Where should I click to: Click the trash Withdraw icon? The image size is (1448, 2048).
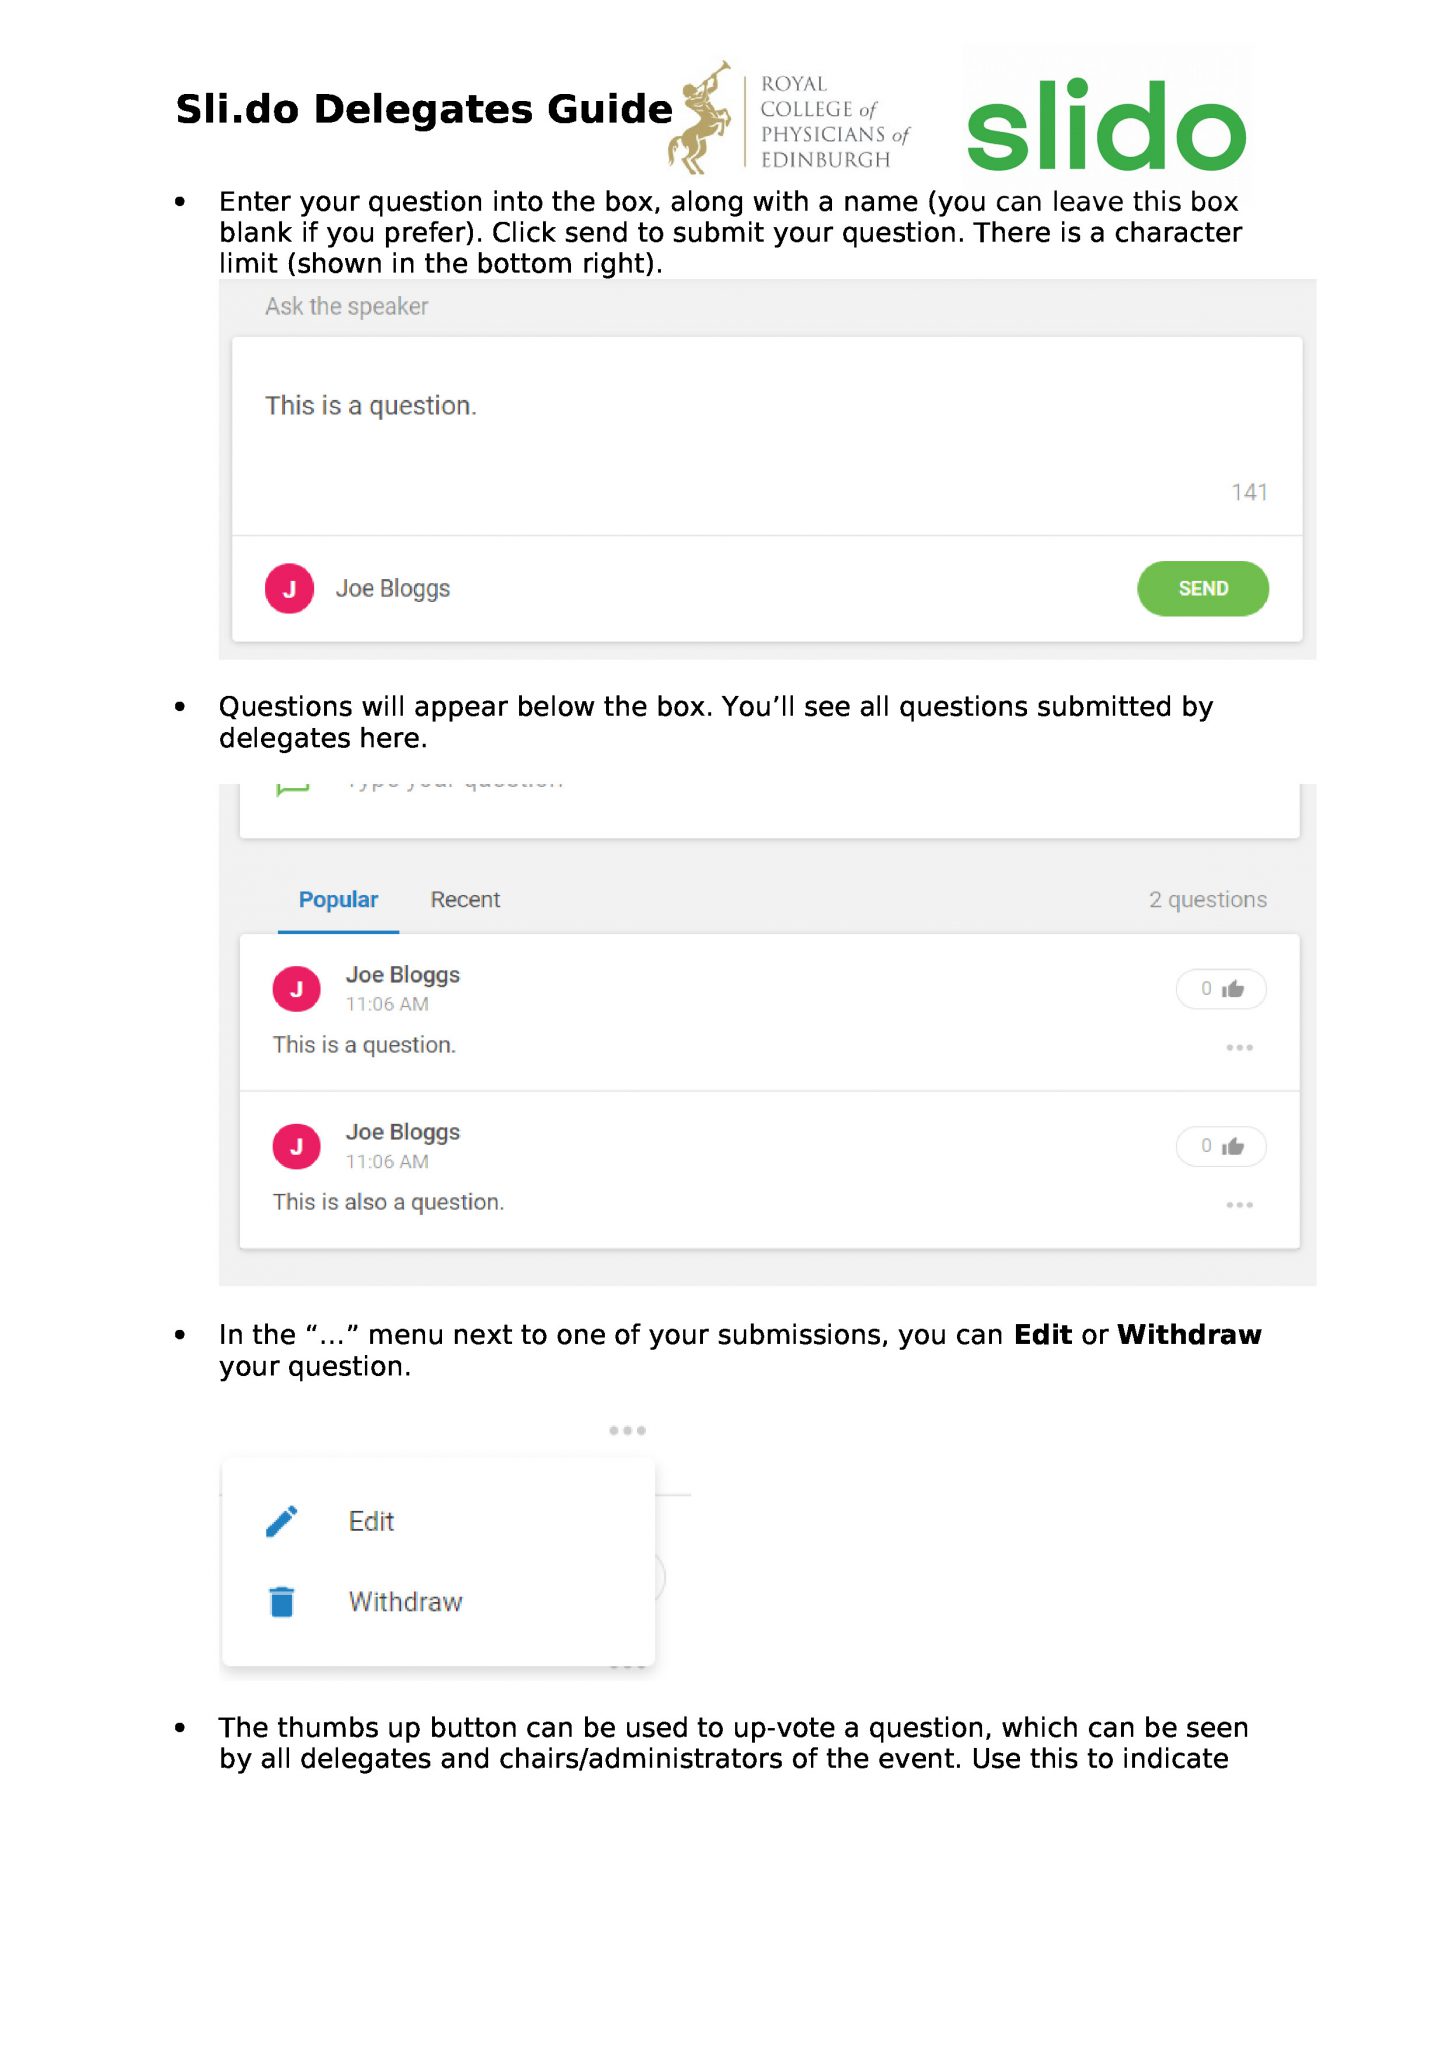[283, 1601]
